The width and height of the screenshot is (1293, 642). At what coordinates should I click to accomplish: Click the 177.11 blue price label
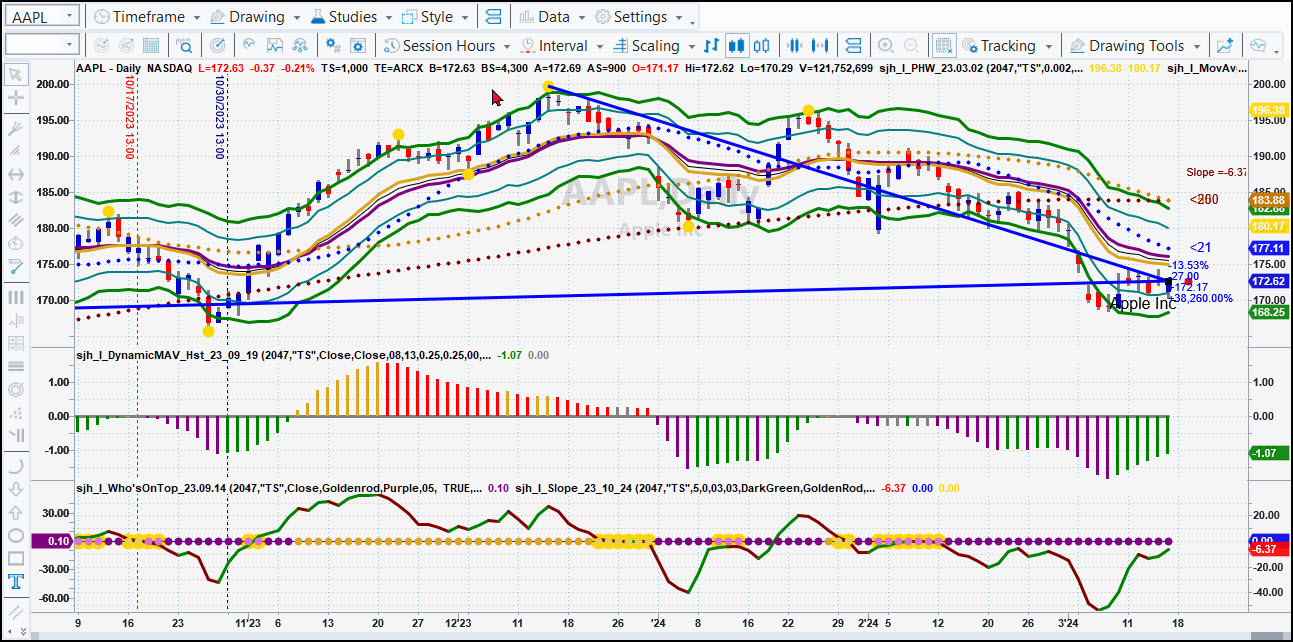pos(1268,247)
